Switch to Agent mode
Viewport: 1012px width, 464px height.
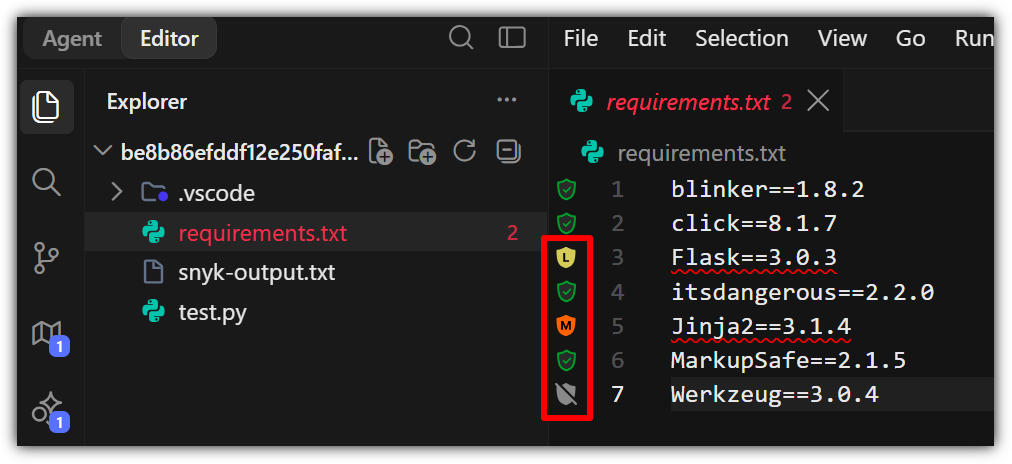(x=72, y=39)
